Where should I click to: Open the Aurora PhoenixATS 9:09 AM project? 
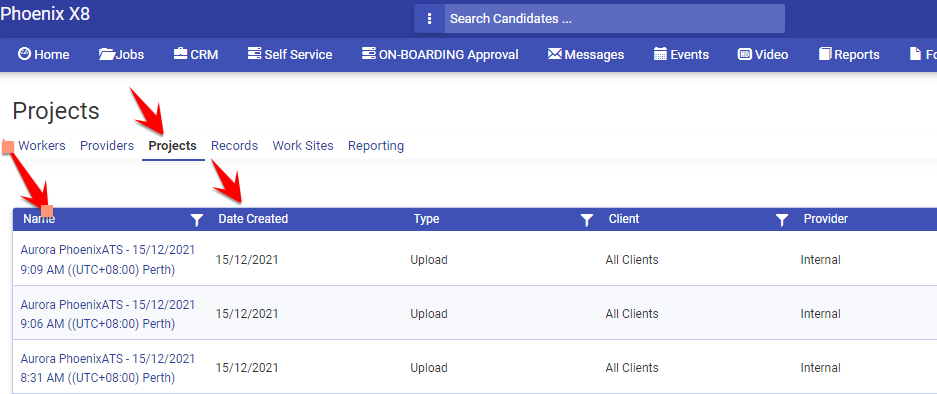click(x=108, y=259)
